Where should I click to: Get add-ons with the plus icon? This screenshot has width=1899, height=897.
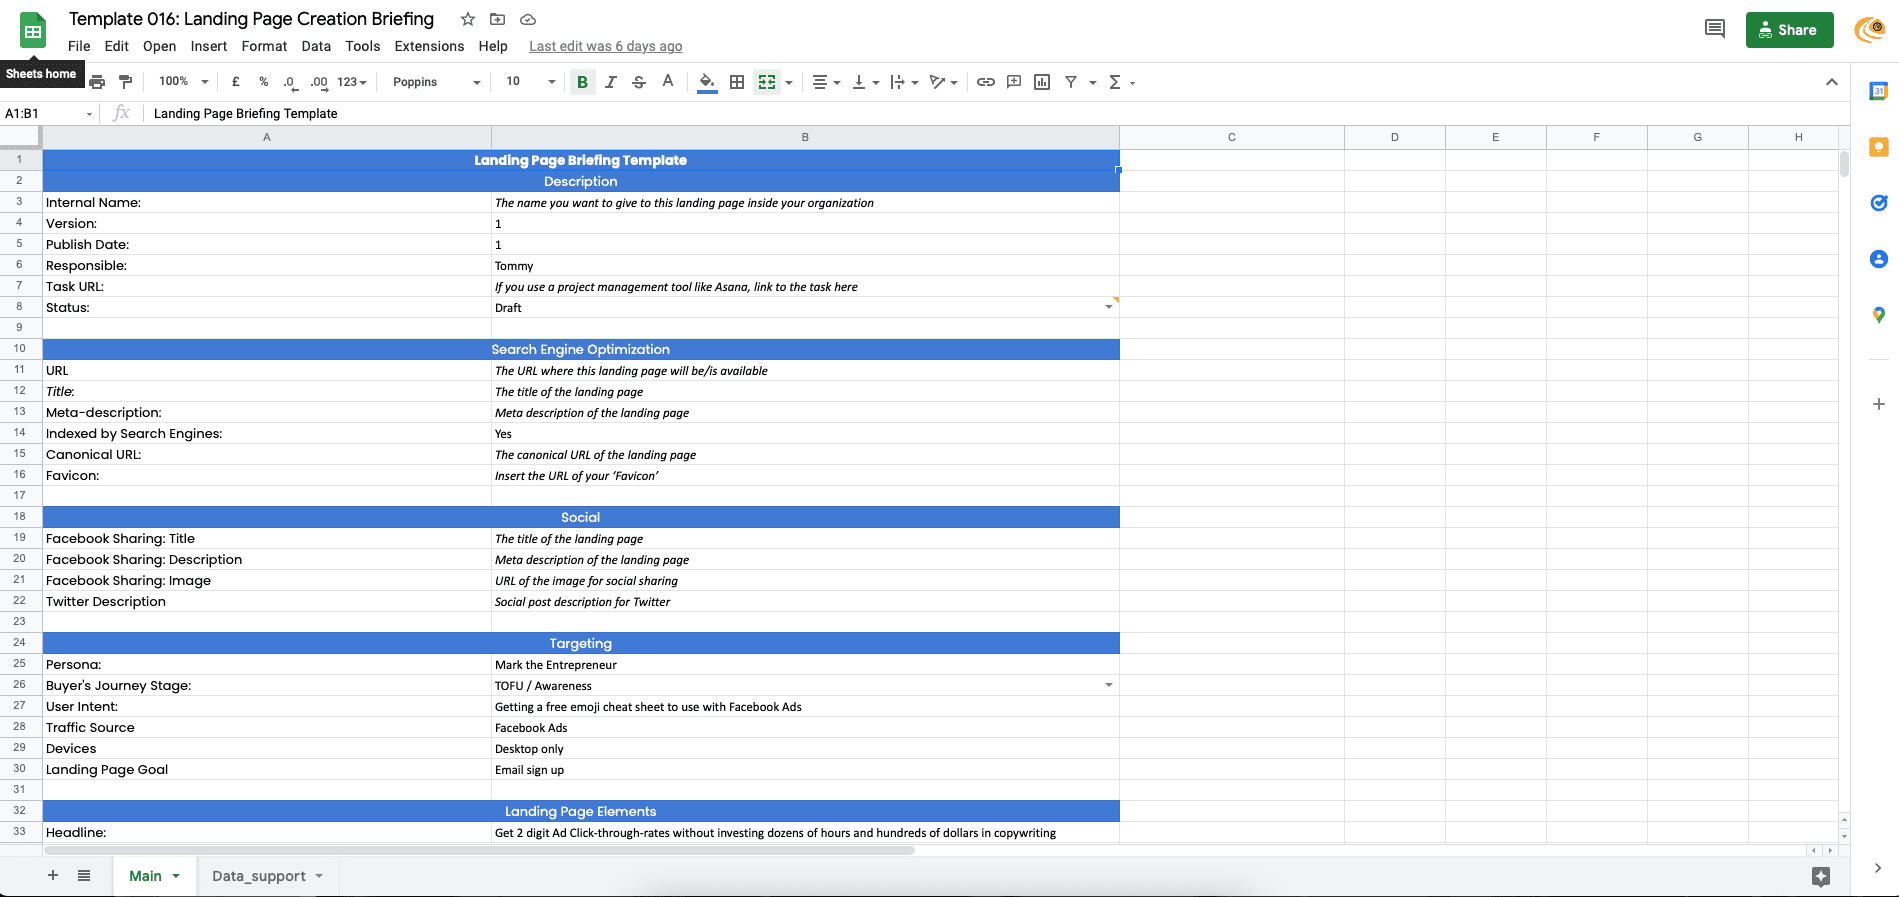click(x=1878, y=404)
